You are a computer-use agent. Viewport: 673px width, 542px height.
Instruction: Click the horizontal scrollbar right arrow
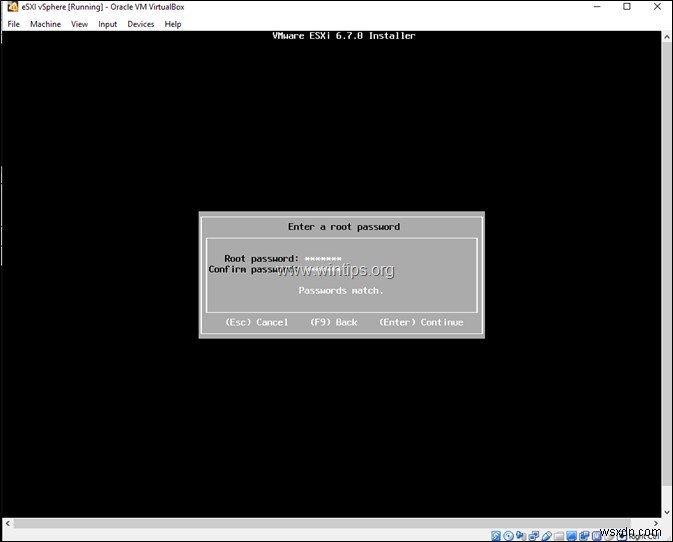pyautogui.click(x=656, y=523)
